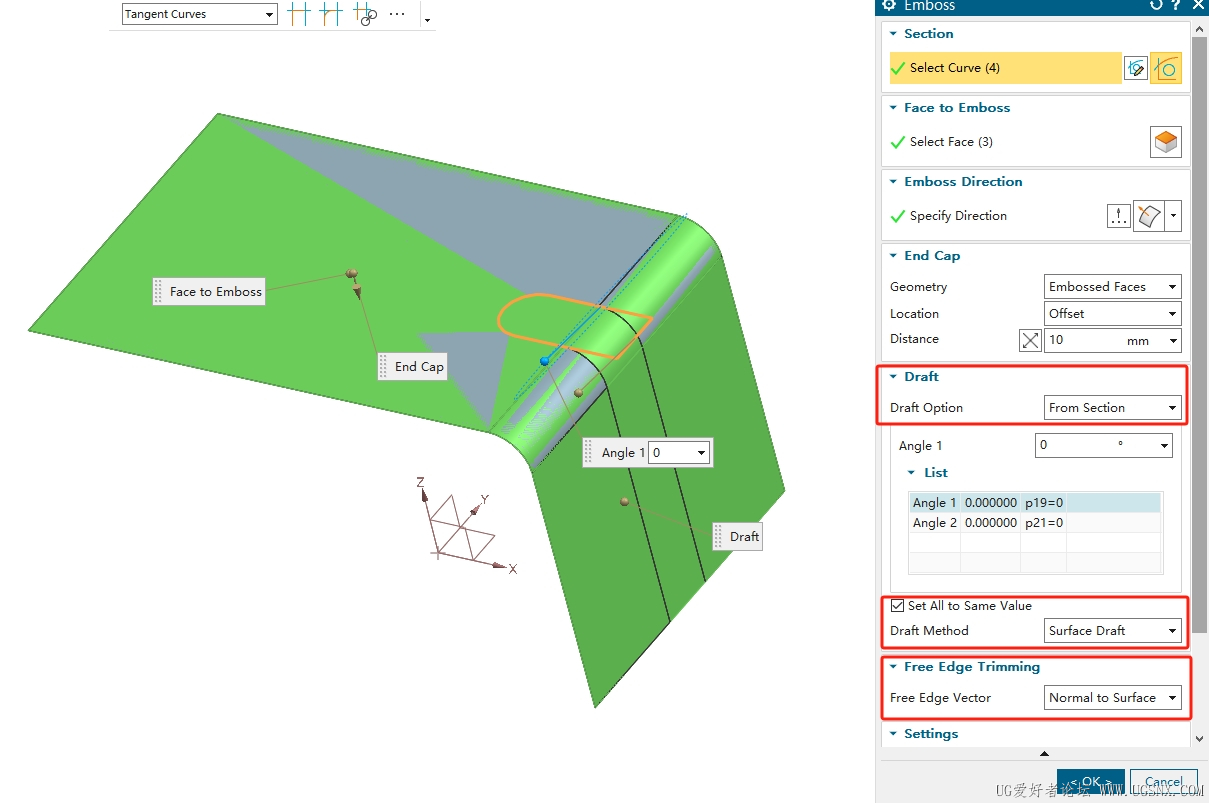Viewport: 1209px width, 803px height.
Task: Click the OK button
Action: (x=1090, y=782)
